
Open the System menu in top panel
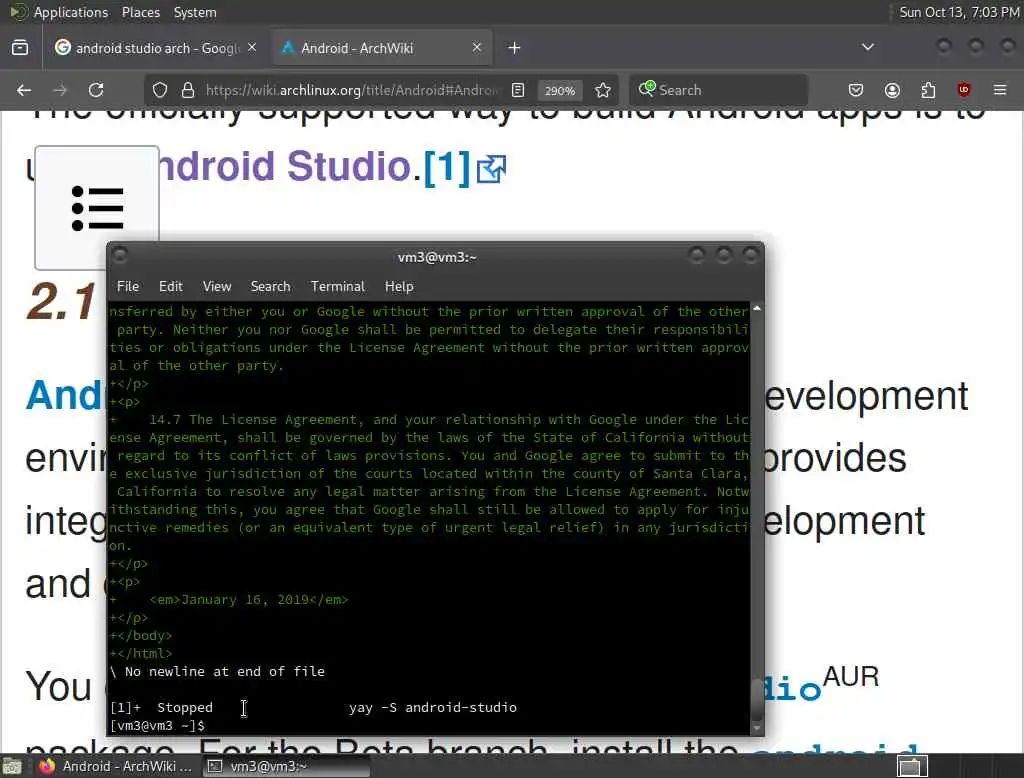click(x=195, y=12)
